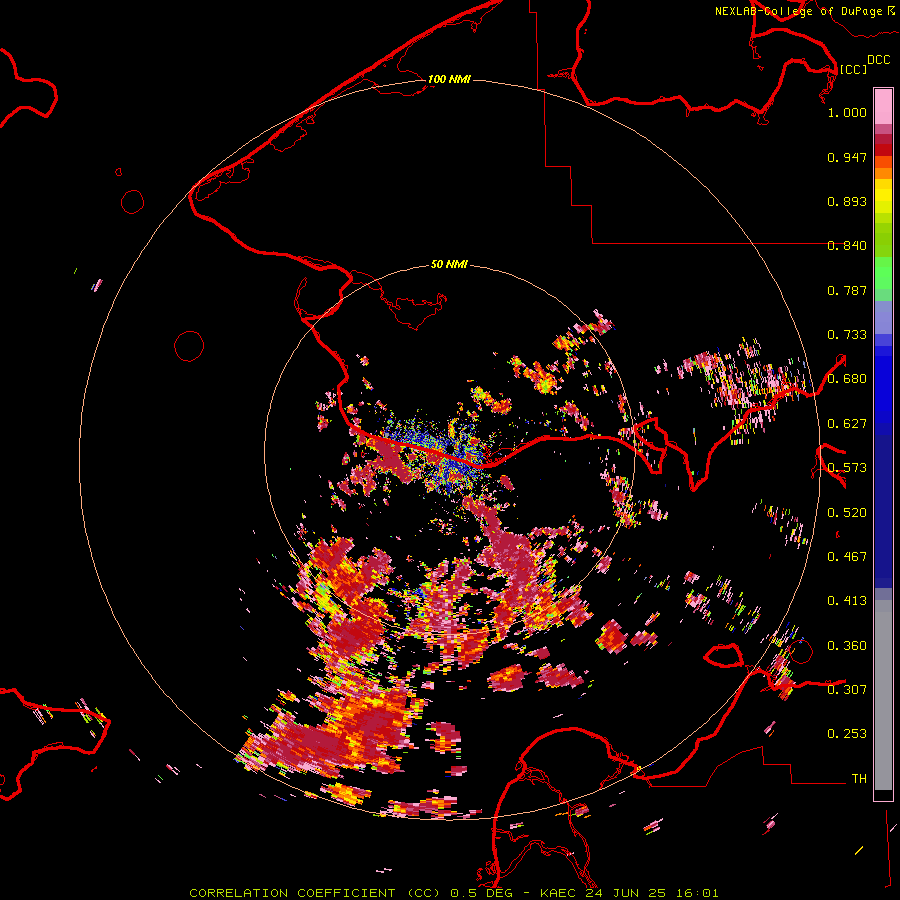Click the bright green segment of color bar
This screenshot has width=900, height=900.
(x=883, y=273)
